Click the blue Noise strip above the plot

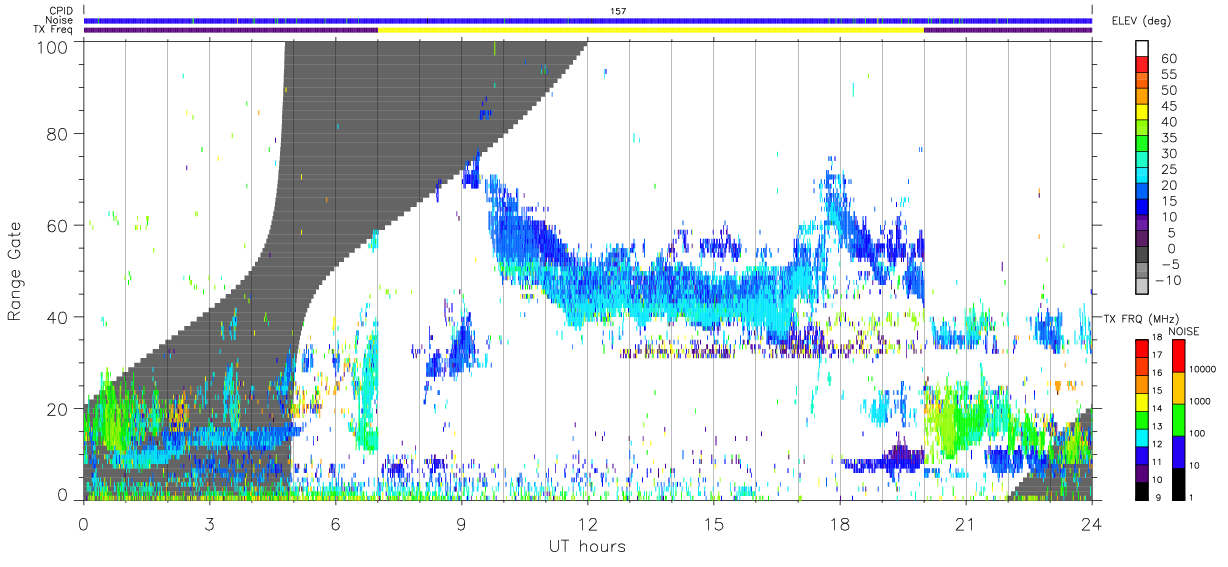click(588, 20)
